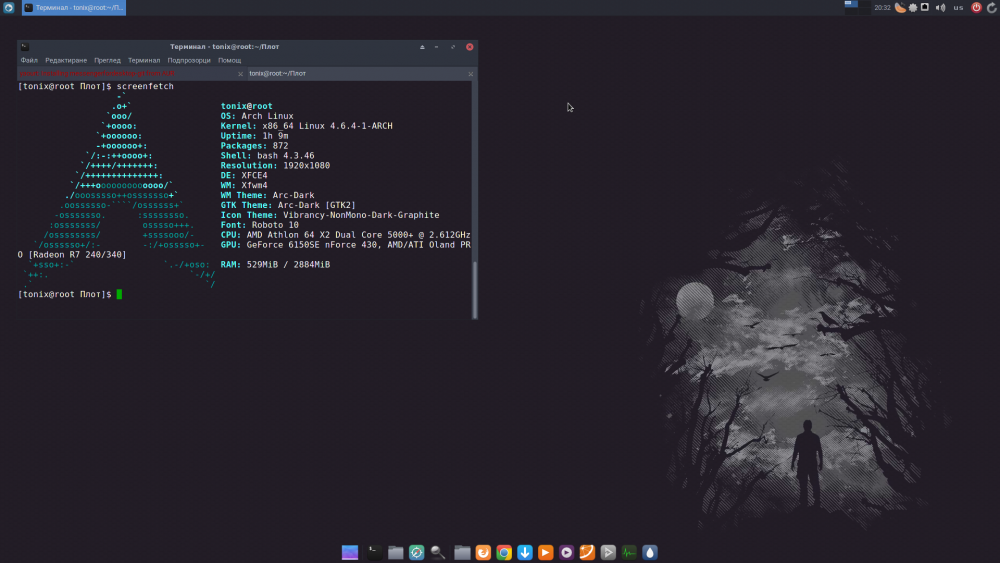
Task: Launch the purple video player in the dock
Action: [x=566, y=552]
